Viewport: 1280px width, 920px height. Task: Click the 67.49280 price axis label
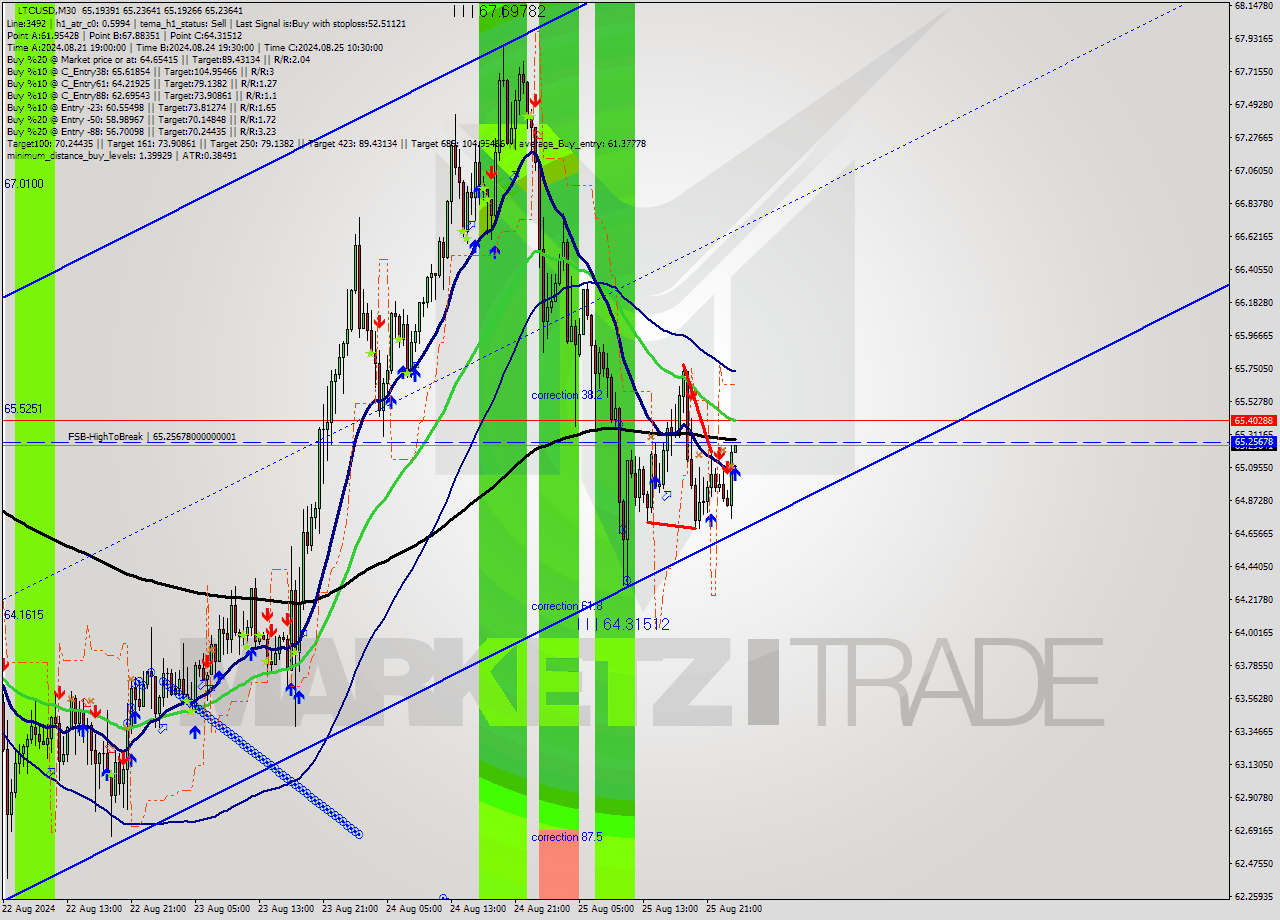pos(1254,104)
